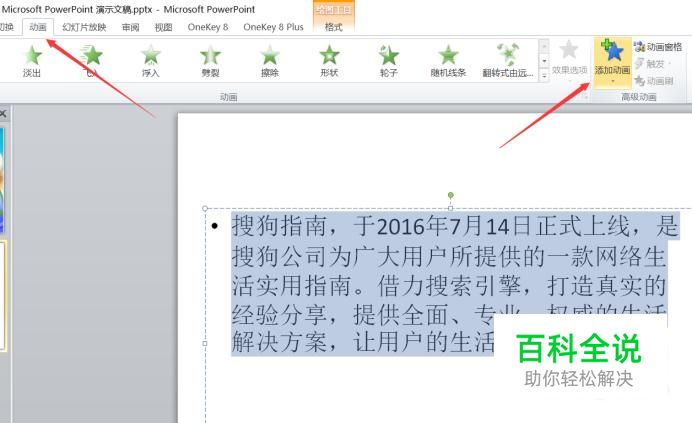This screenshot has width=692, height=423.
Task: Click the text line starting with 搜狗指南，于2016年
Action: [x=455, y=226]
